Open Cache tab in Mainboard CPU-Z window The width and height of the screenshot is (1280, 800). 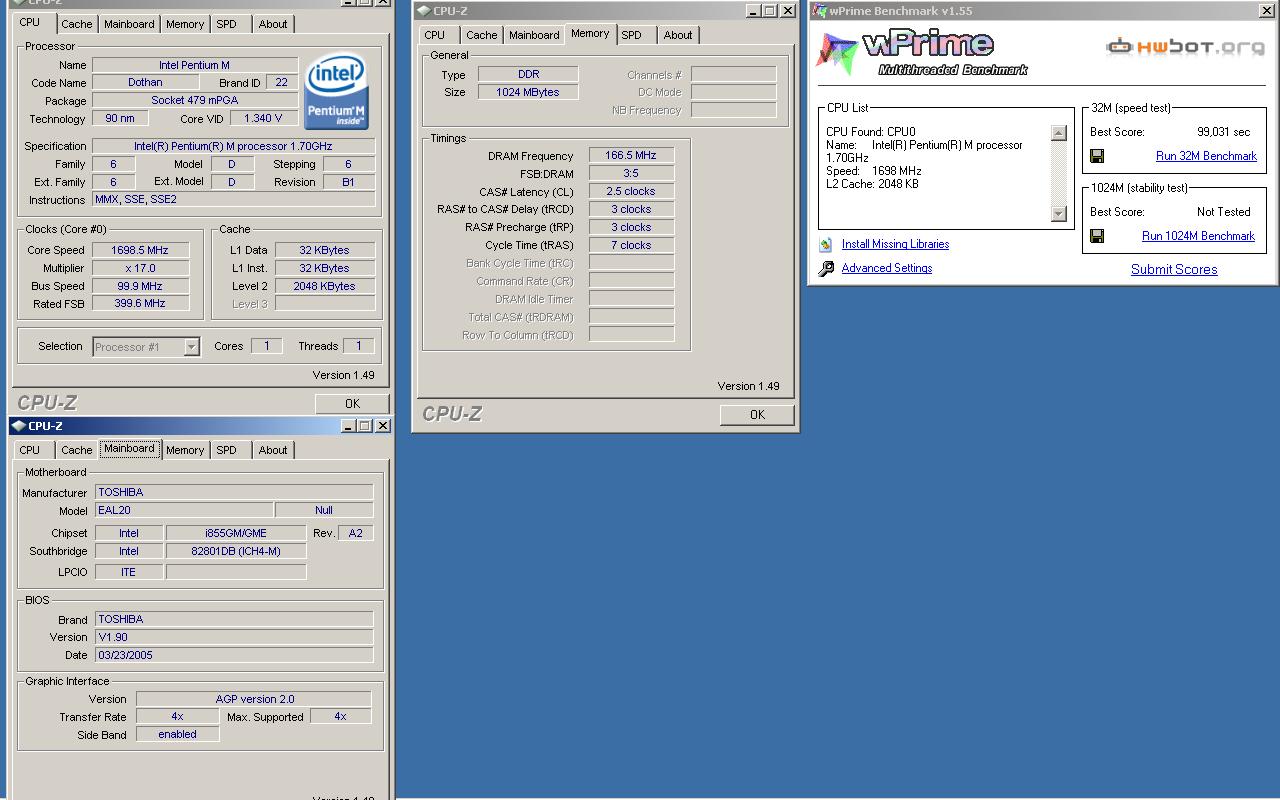[76, 450]
